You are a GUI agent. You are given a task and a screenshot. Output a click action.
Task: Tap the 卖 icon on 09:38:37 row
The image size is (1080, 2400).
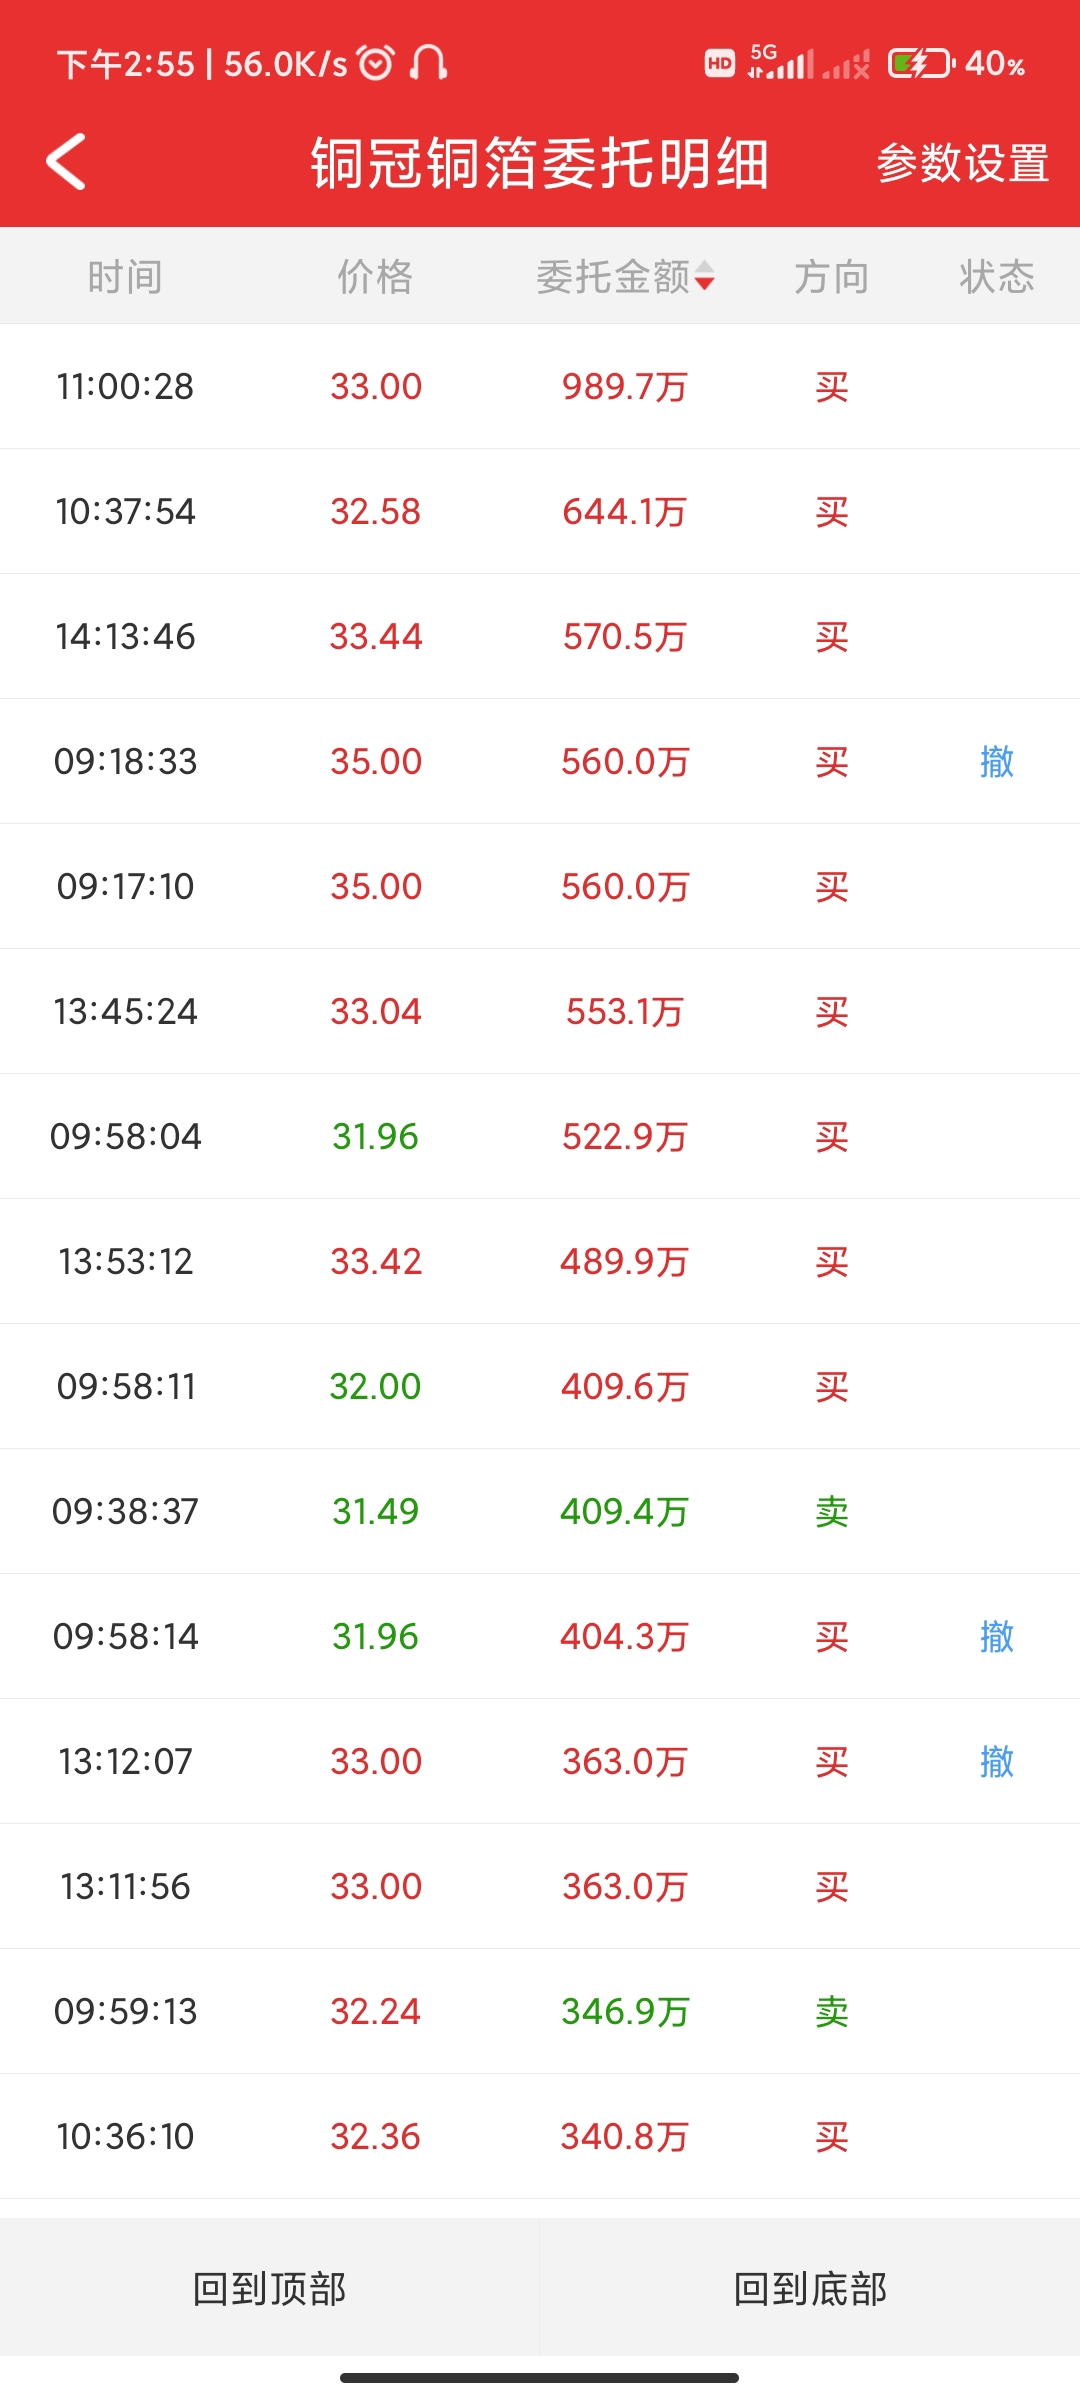(831, 1512)
